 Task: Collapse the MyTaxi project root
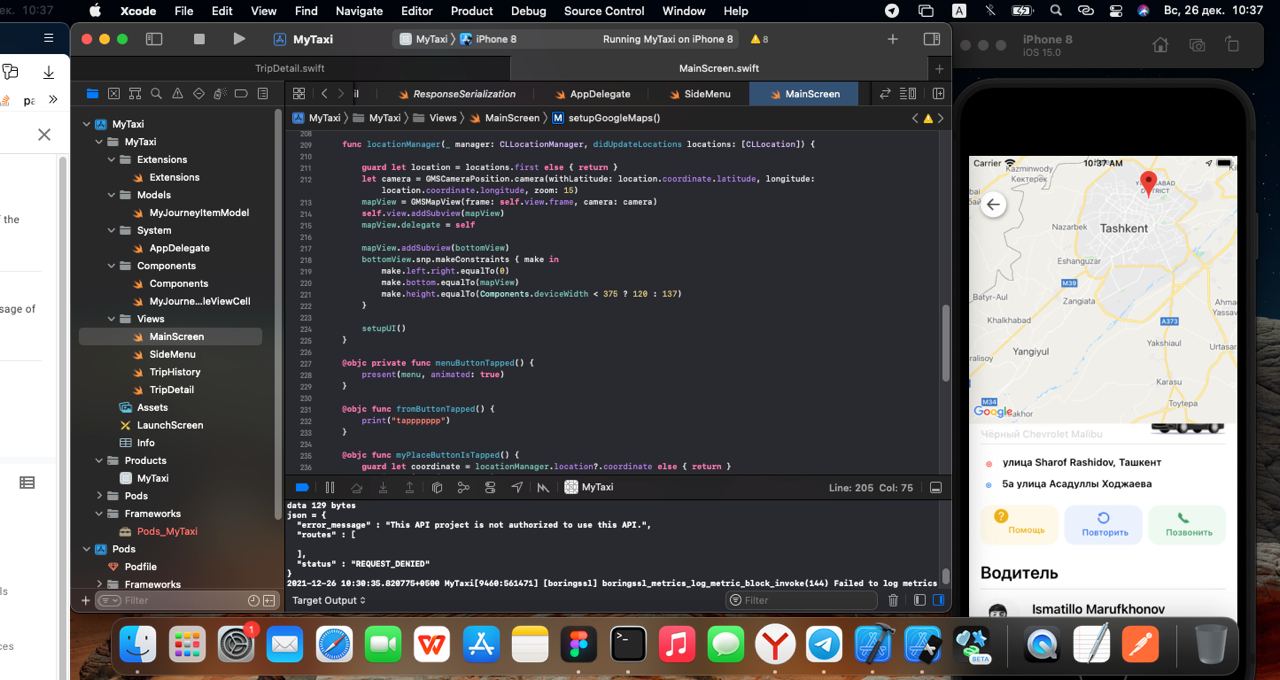[86, 124]
